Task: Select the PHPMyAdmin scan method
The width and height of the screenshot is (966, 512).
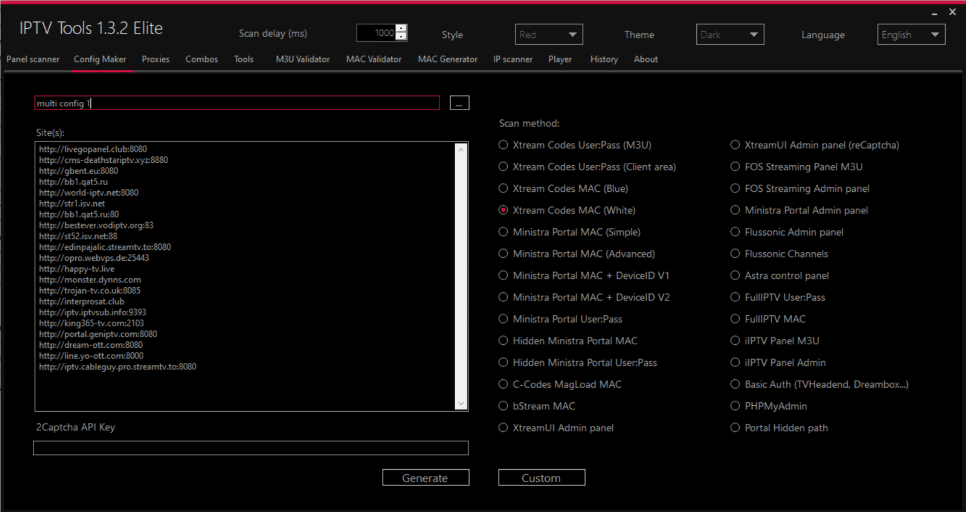Action: tap(736, 406)
